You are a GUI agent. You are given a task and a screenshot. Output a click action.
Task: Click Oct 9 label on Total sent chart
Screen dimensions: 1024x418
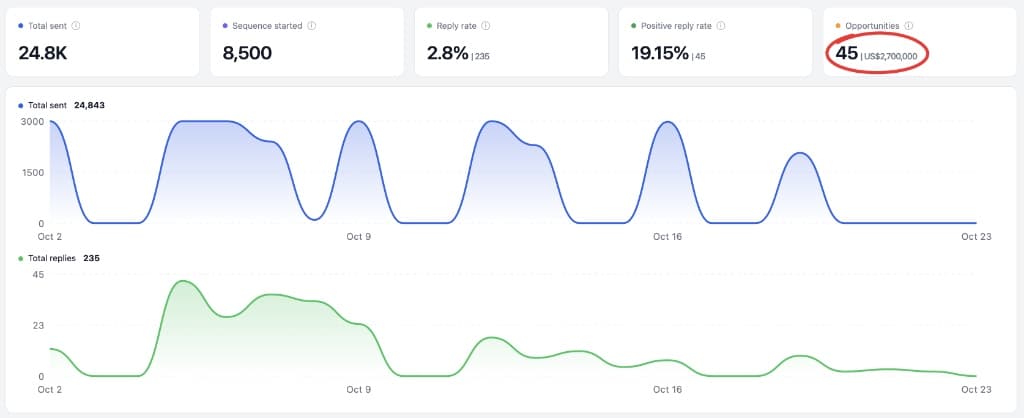pos(359,236)
